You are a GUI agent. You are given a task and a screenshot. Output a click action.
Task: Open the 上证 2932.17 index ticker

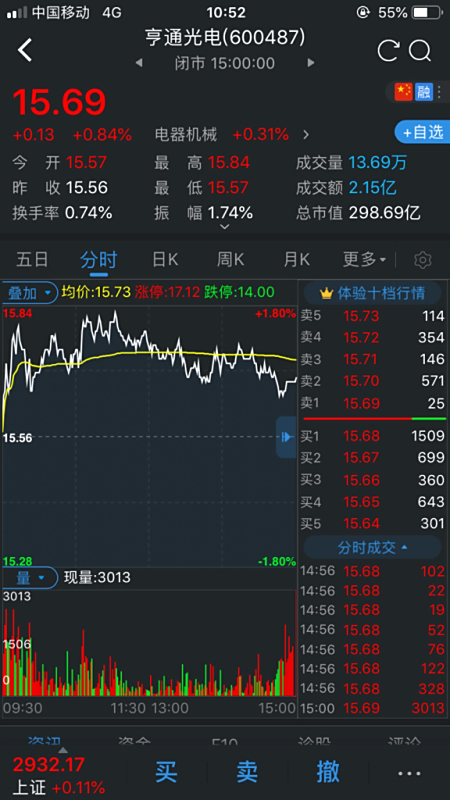[59, 775]
